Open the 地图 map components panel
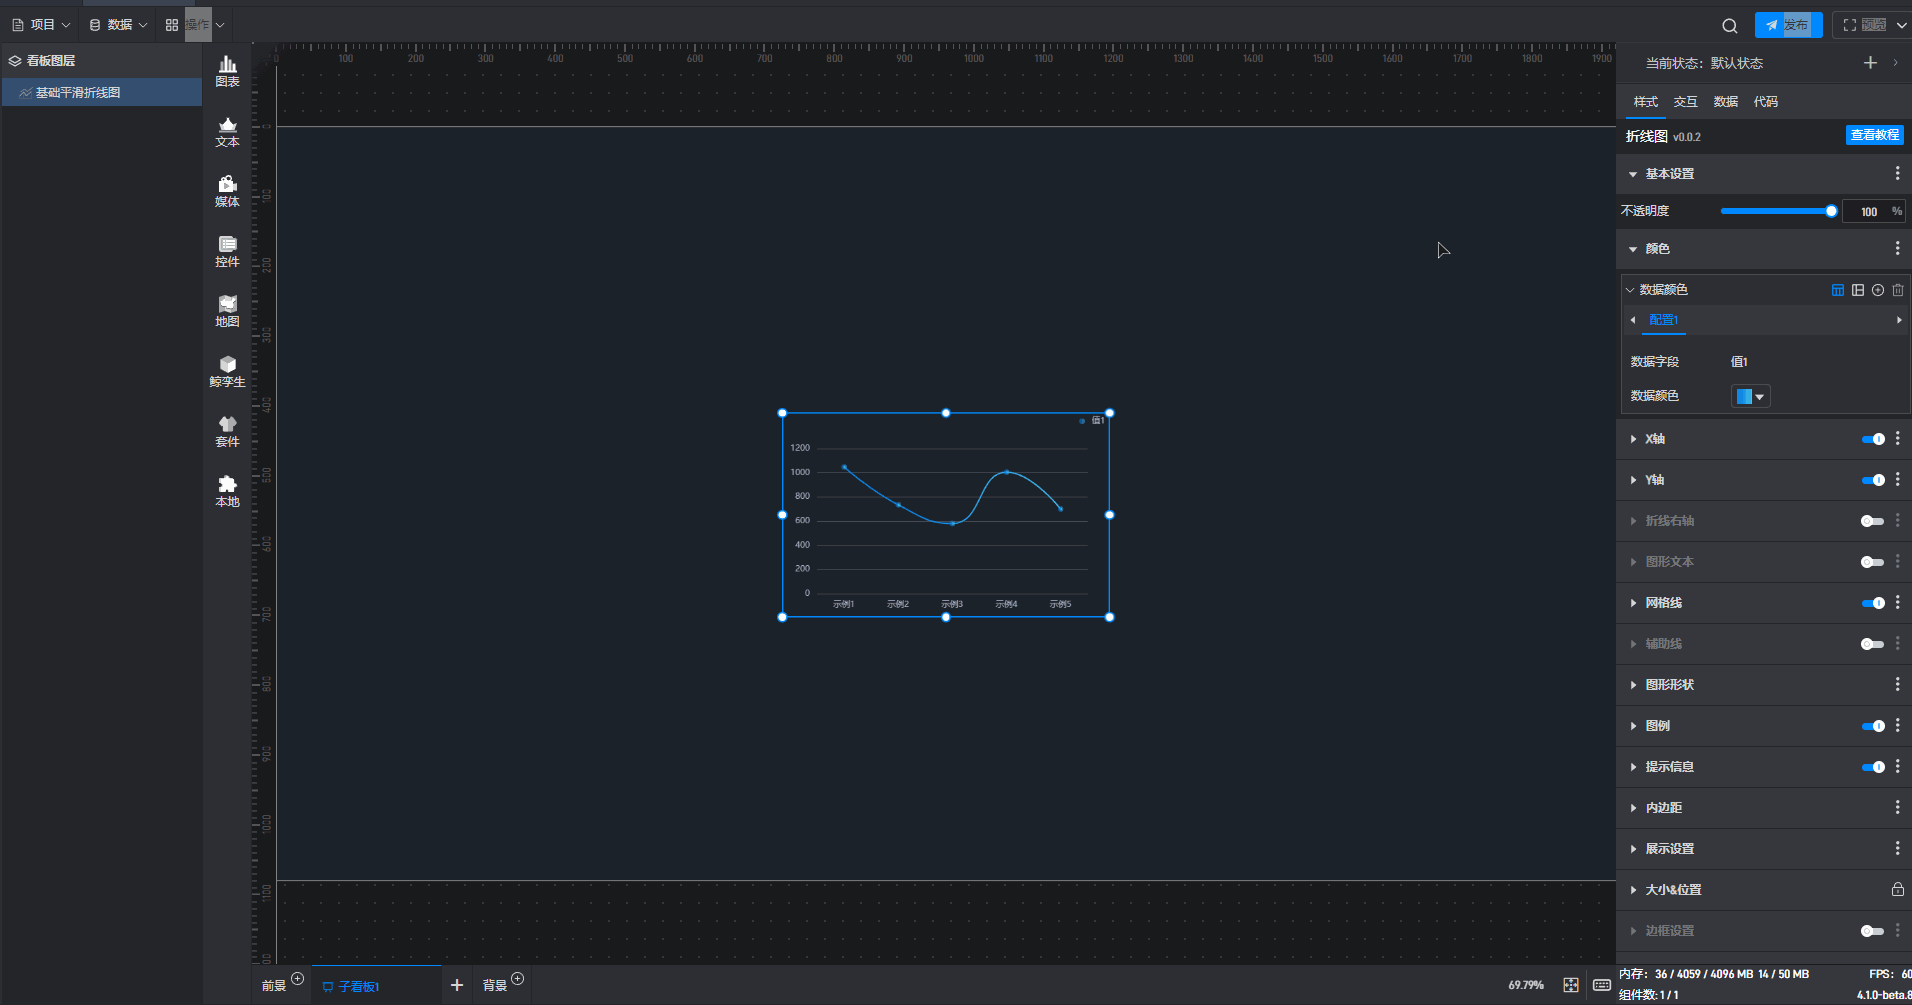The height and width of the screenshot is (1005, 1912). point(227,311)
